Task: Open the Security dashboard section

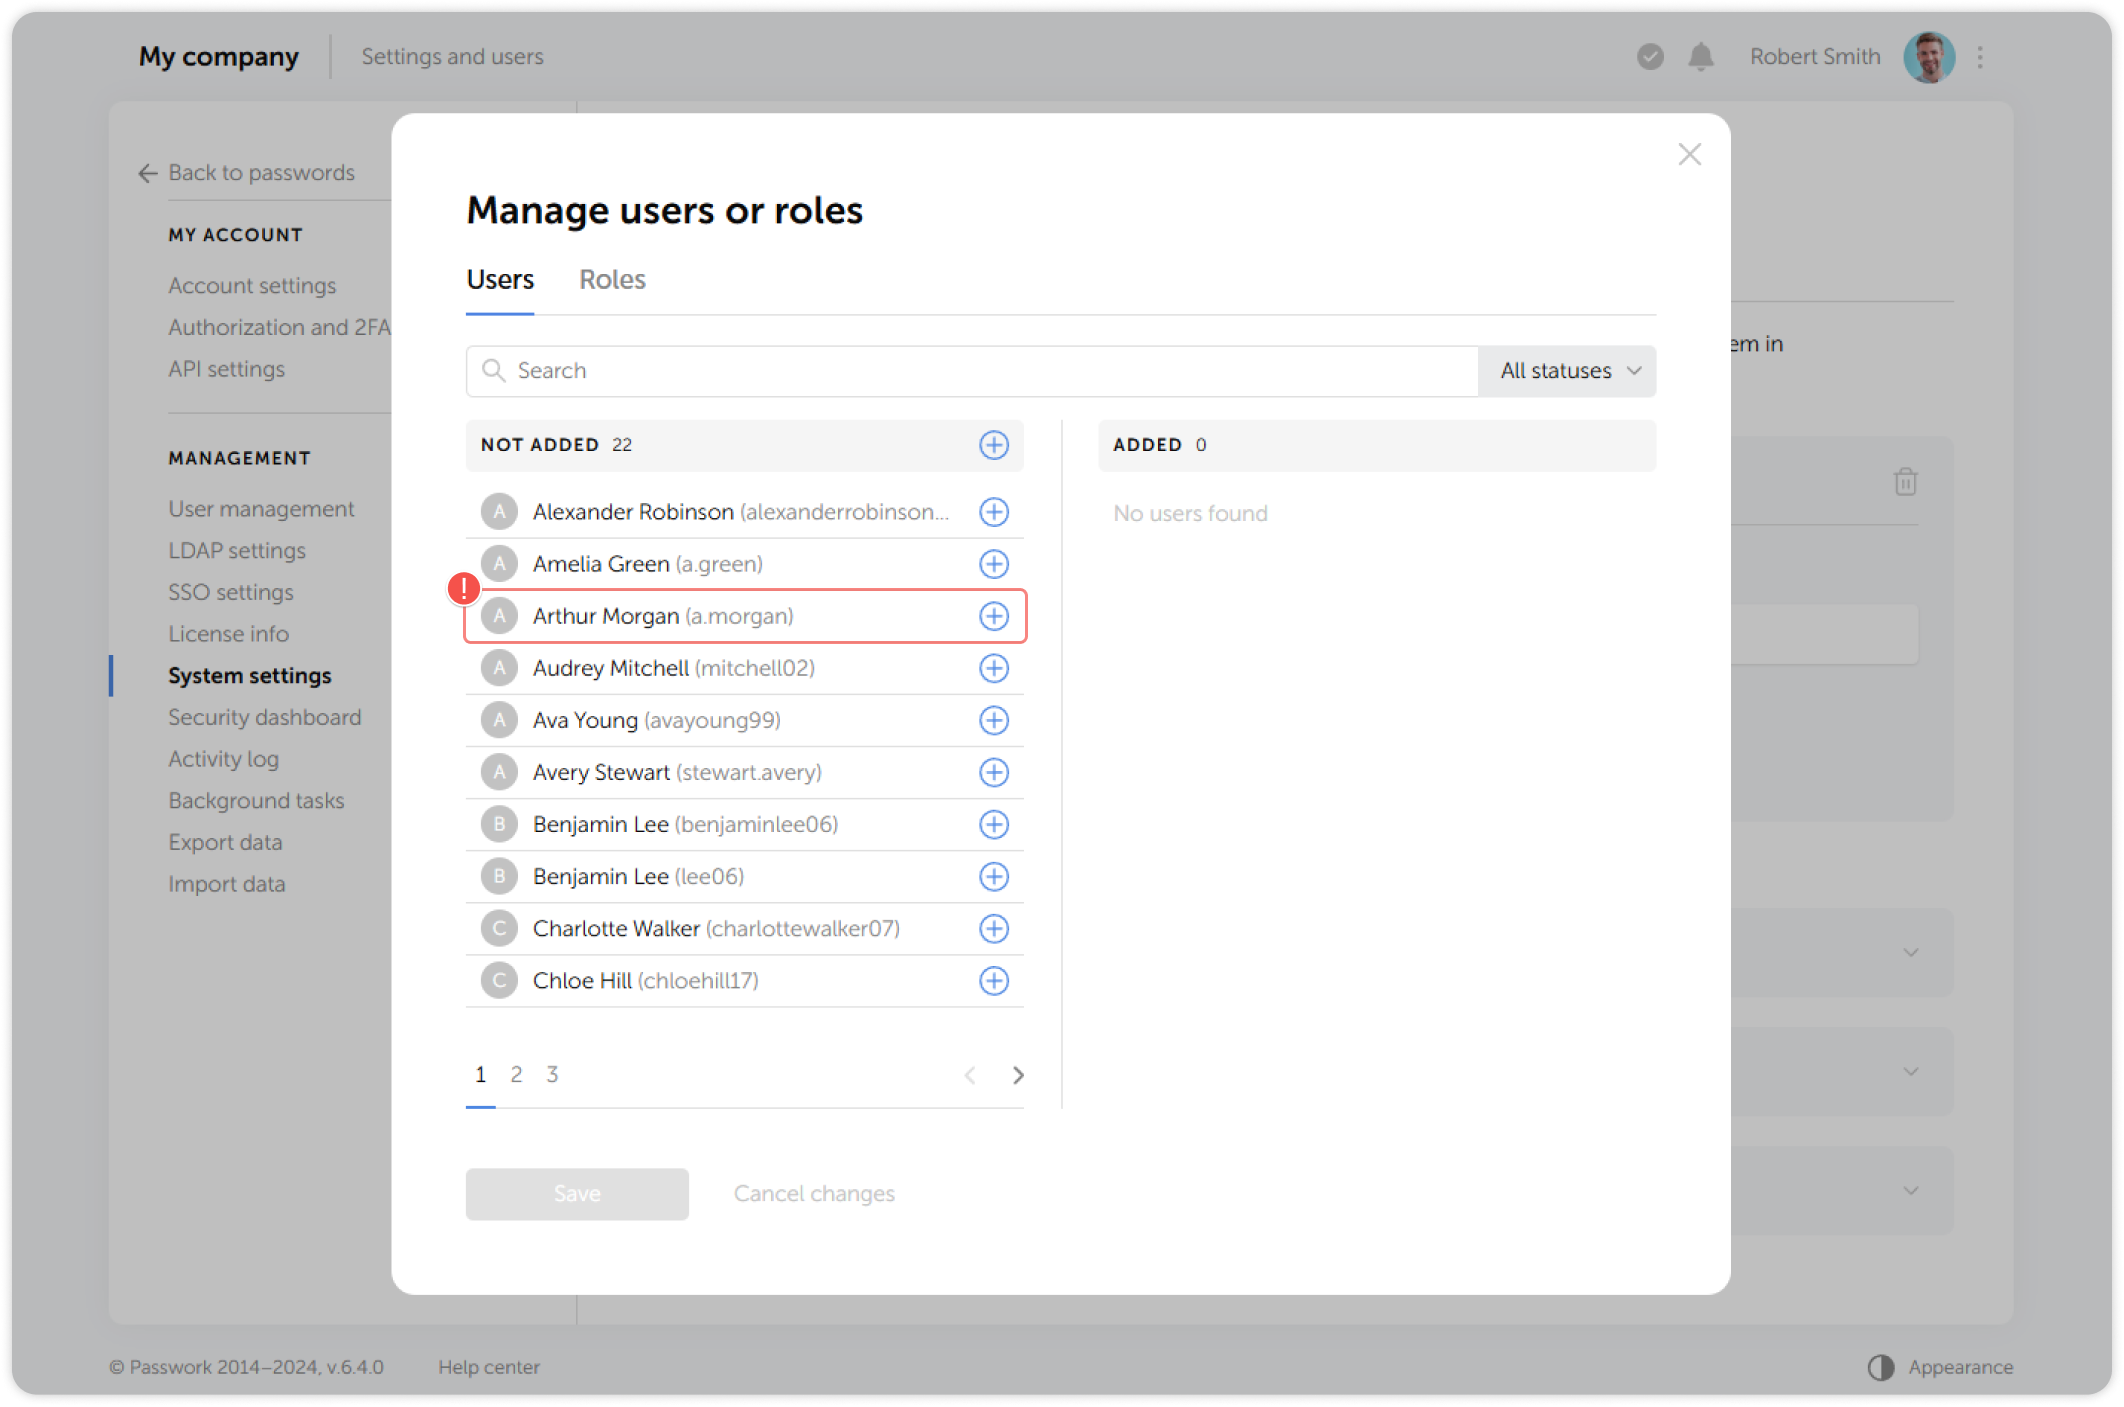Action: click(265, 716)
